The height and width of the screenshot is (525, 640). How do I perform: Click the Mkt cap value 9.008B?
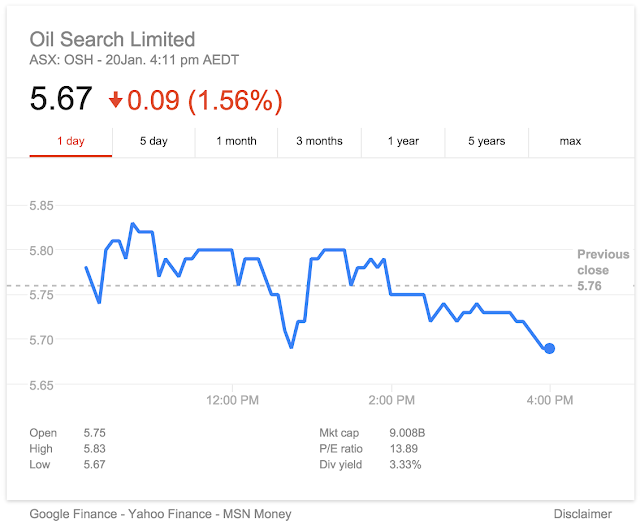[x=407, y=433]
